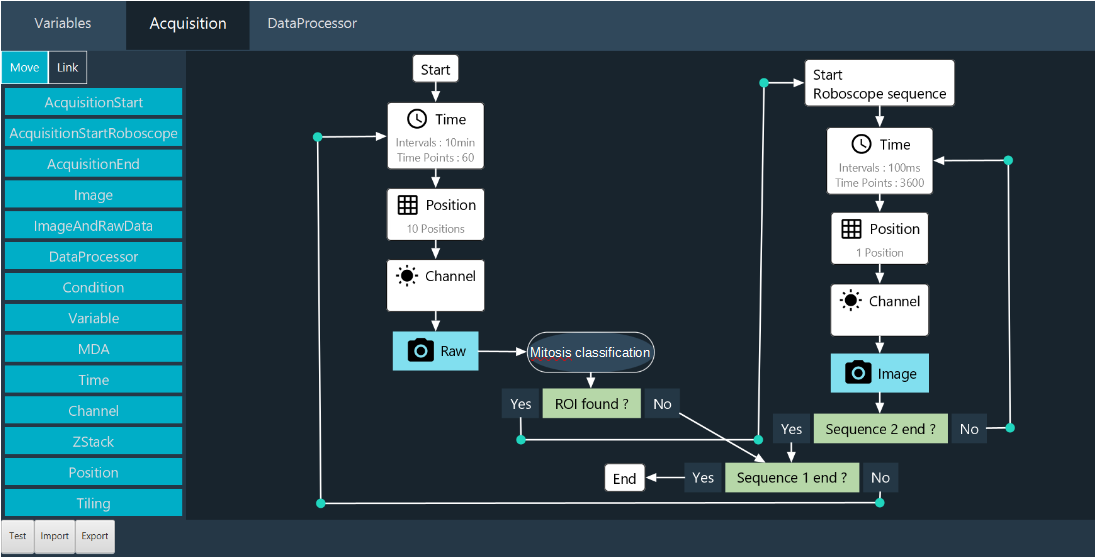The height and width of the screenshot is (557, 1095).
Task: Select Channel block in palette
Action: click(x=94, y=410)
